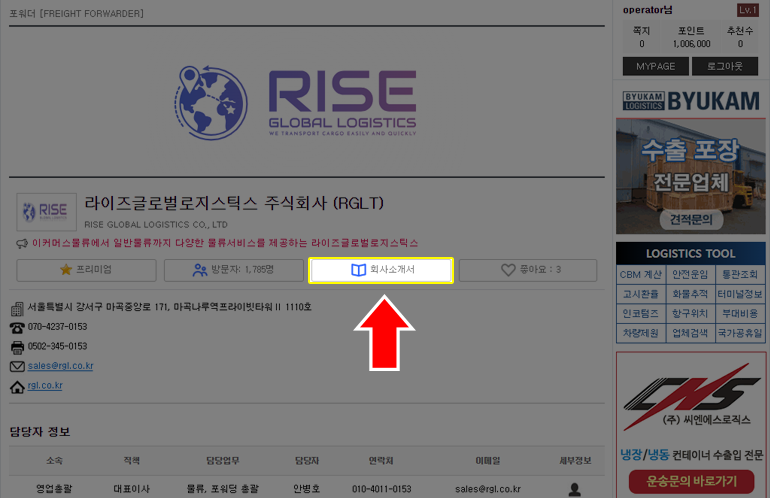
Task: Open 포인트 1,006,000 points
Action: pos(691,37)
